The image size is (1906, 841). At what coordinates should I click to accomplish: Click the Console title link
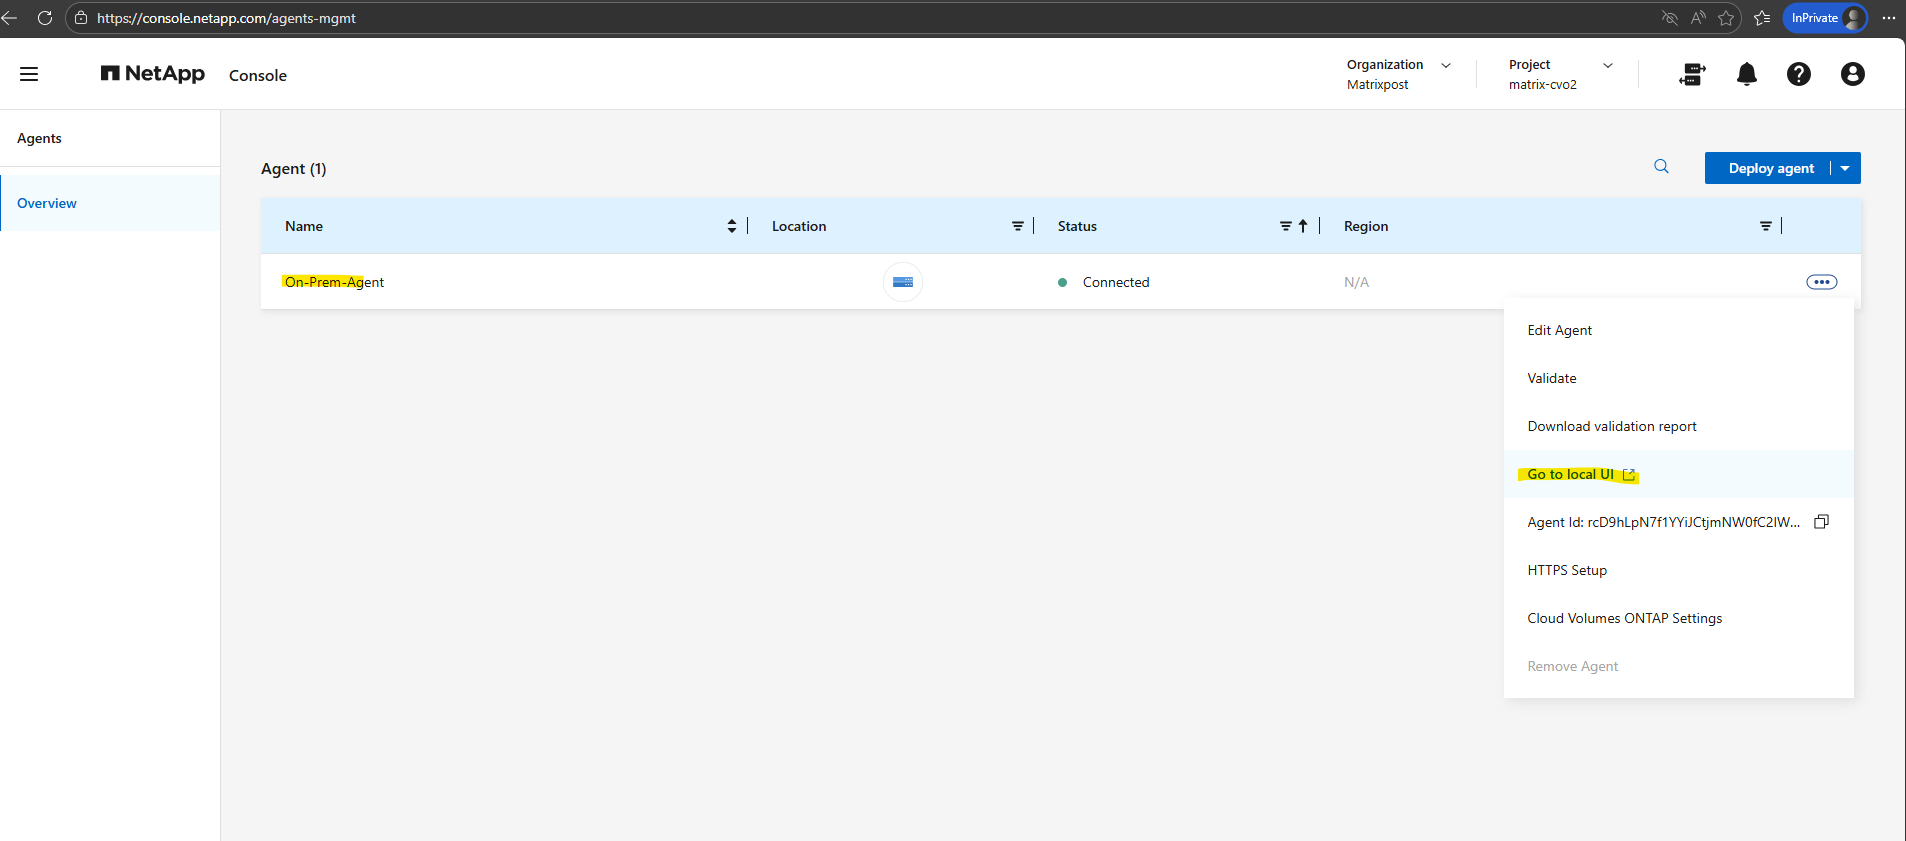pyautogui.click(x=258, y=75)
